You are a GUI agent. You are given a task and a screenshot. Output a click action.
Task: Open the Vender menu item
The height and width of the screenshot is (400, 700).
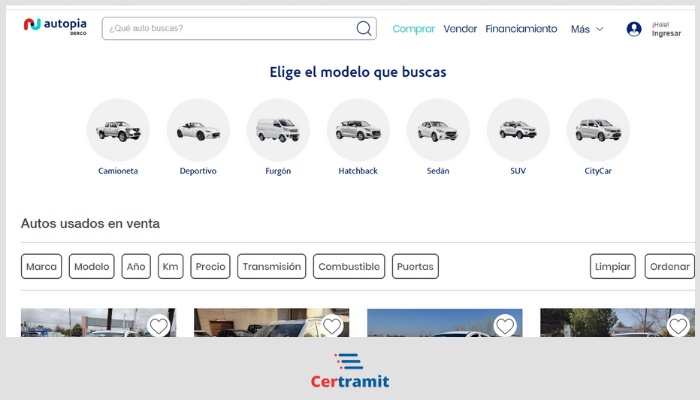(460, 29)
